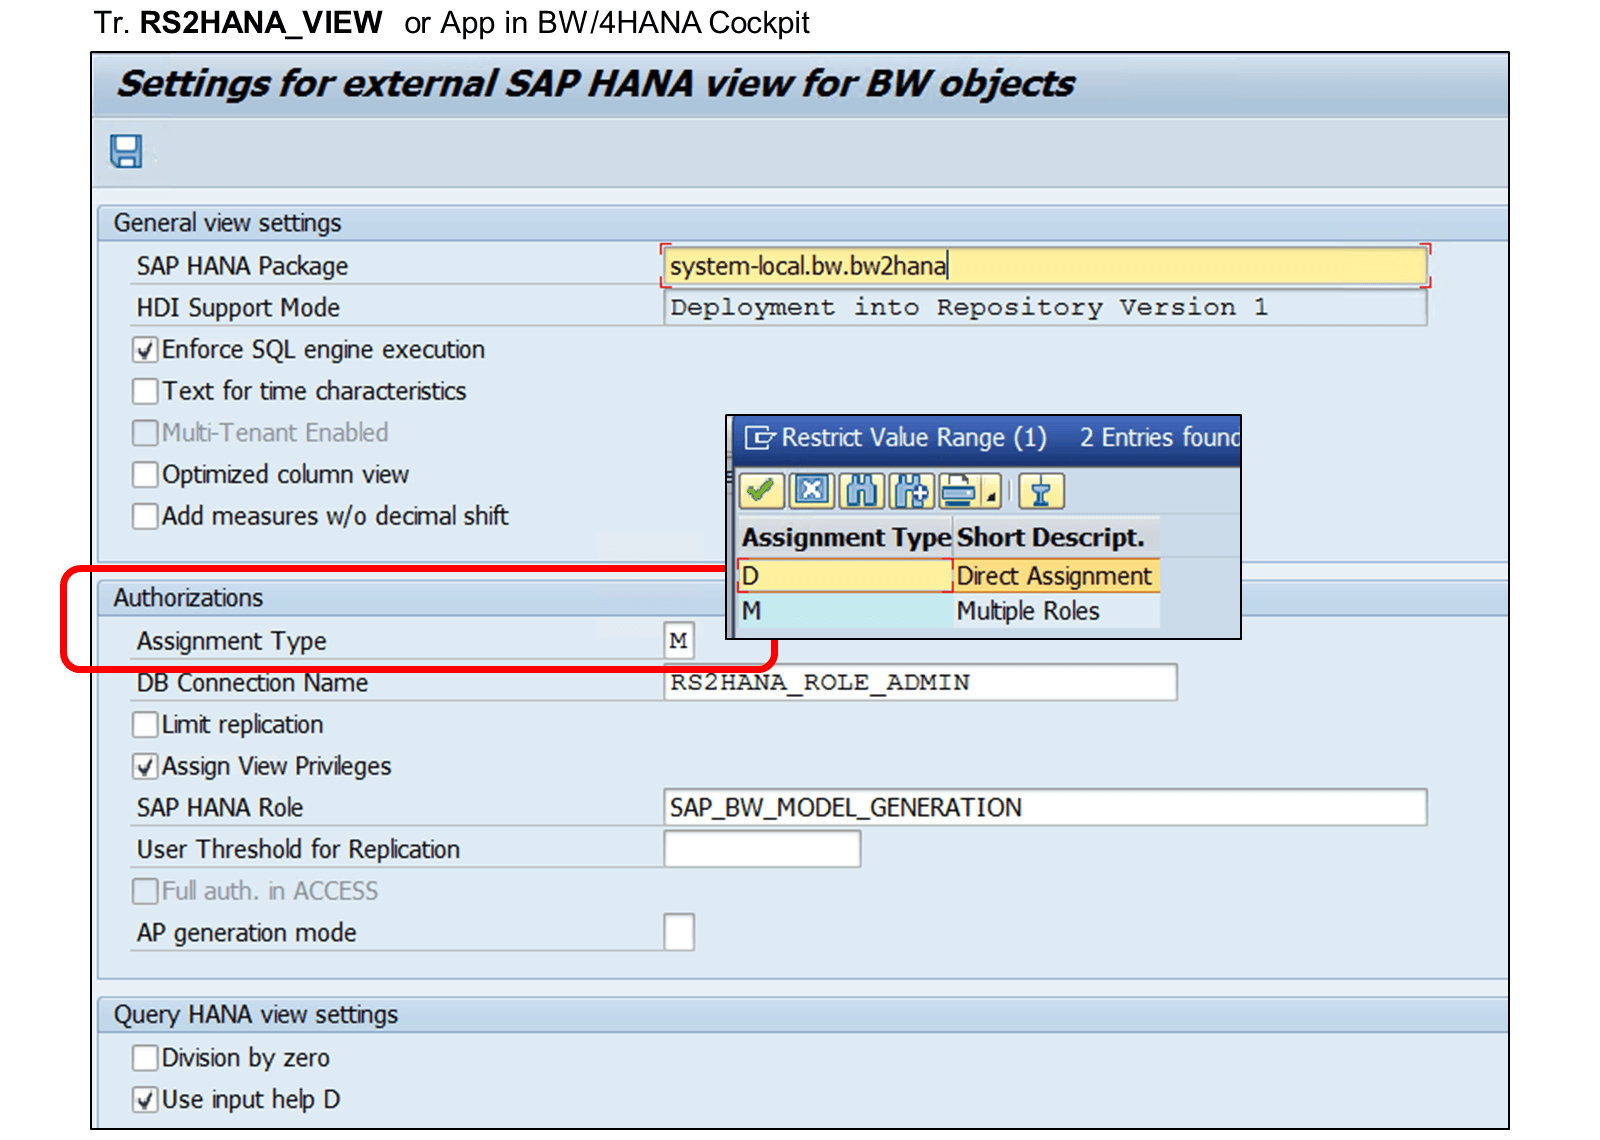Click into the SAP HANA Package field
The height and width of the screenshot is (1140, 1600).
[1045, 266]
